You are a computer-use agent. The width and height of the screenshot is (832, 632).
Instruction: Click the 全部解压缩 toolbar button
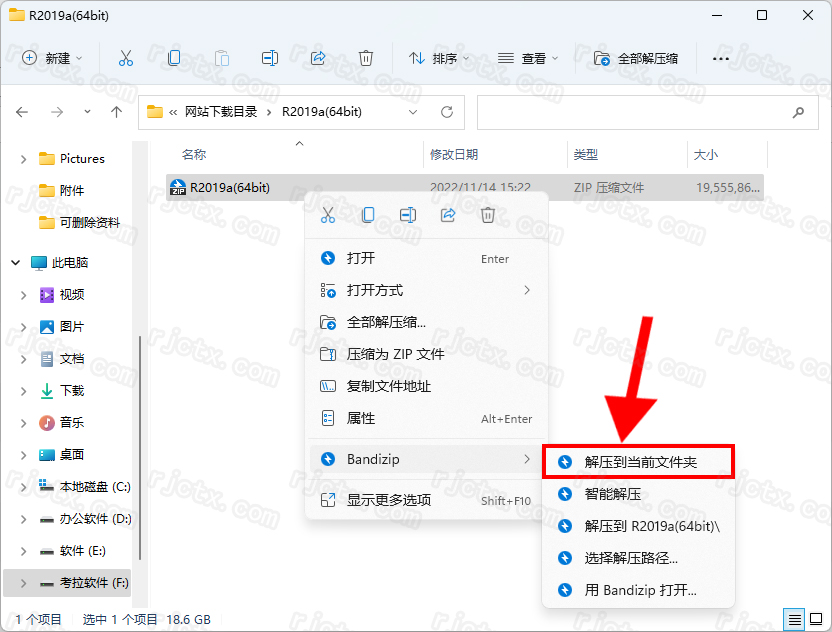click(x=637, y=58)
